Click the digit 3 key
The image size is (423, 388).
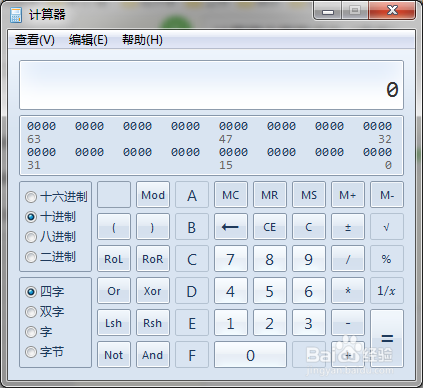309,323
